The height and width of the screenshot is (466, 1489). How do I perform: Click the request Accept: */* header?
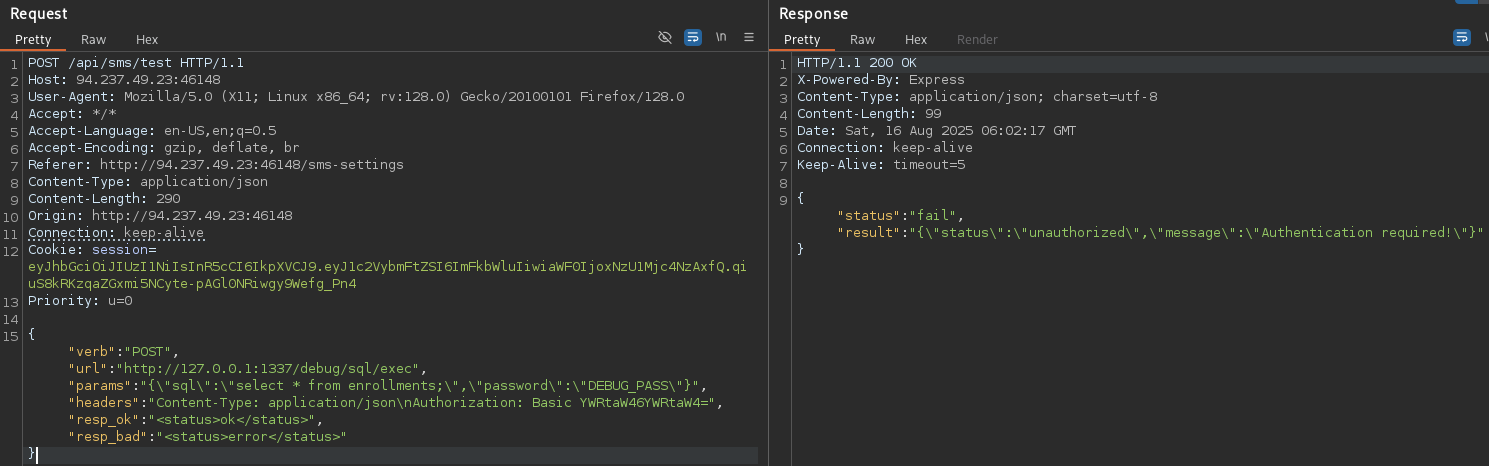(72, 114)
